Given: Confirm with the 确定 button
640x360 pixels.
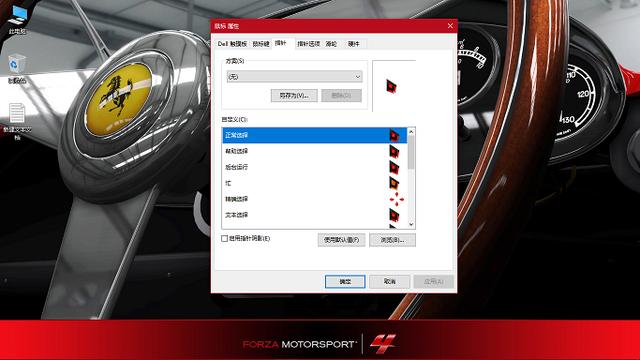Looking at the screenshot, I should [345, 282].
